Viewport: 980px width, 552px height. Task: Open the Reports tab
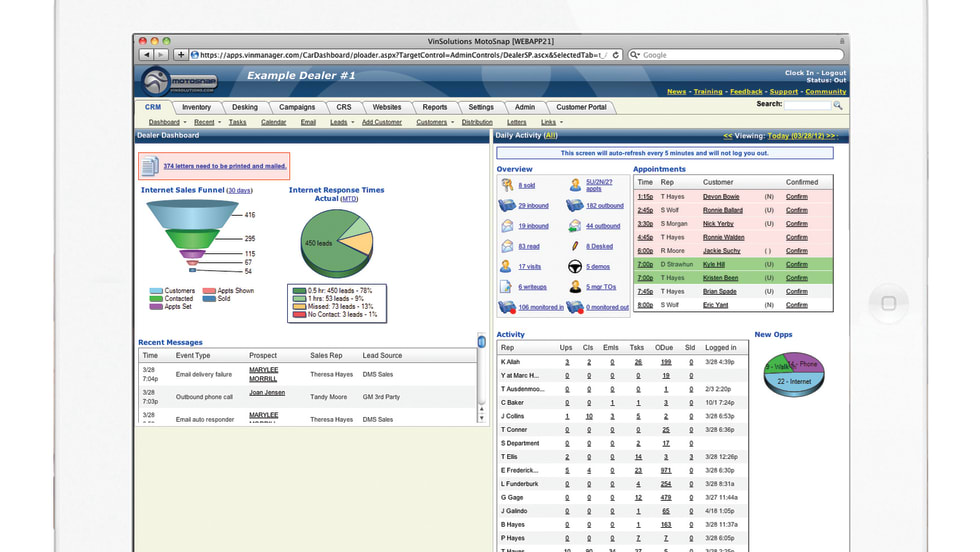coord(435,107)
